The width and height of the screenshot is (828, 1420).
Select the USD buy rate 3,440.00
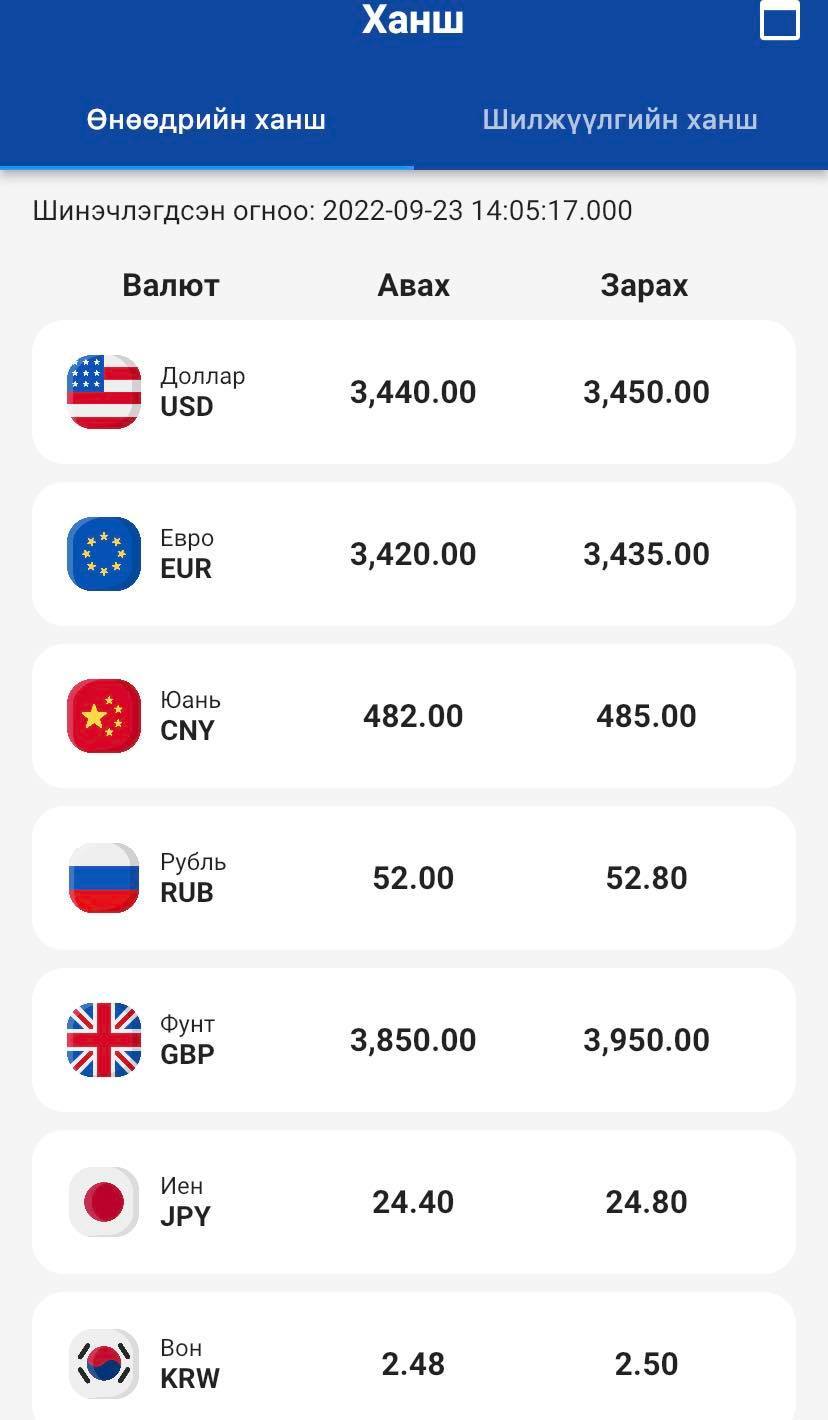pyautogui.click(x=413, y=392)
